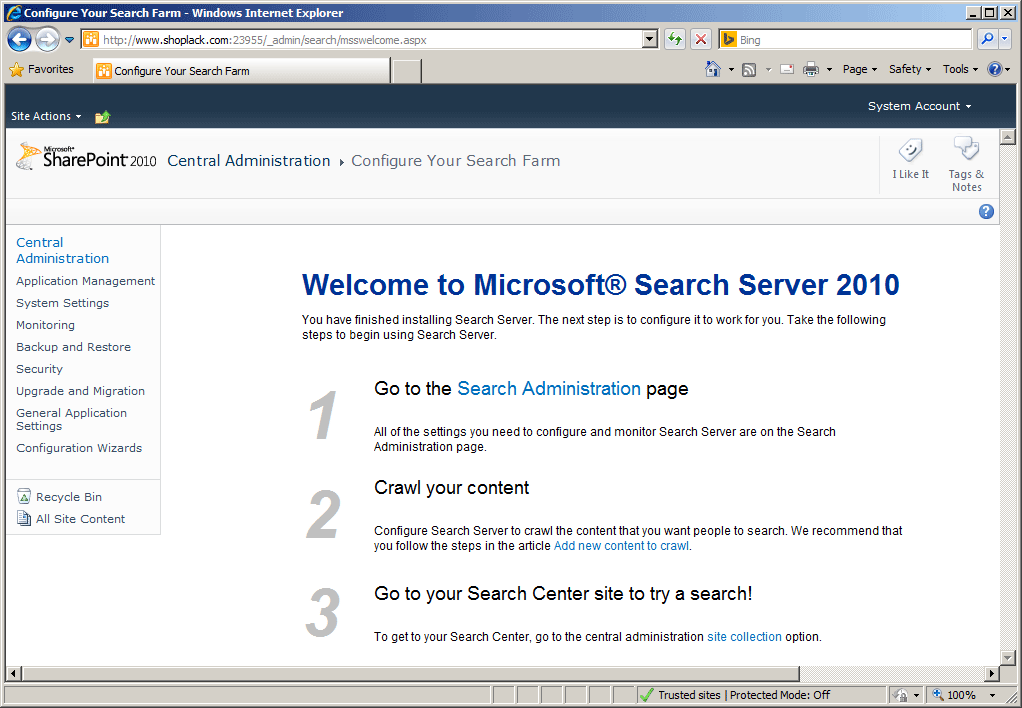The width and height of the screenshot is (1022, 708).
Task: Open the Site Actions menu
Action: [46, 116]
